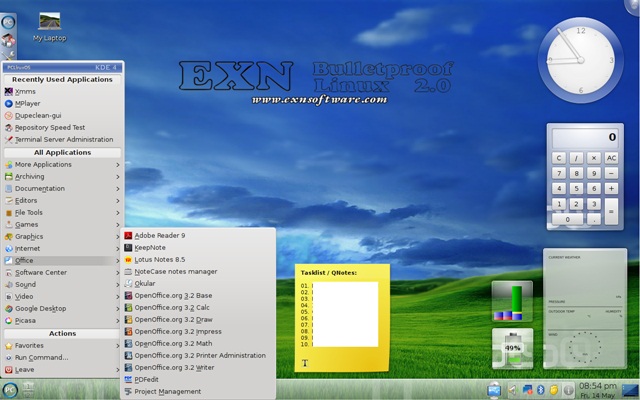Click the analog clock widget
Screen dimensions: 640x400
pyautogui.click(x=580, y=60)
